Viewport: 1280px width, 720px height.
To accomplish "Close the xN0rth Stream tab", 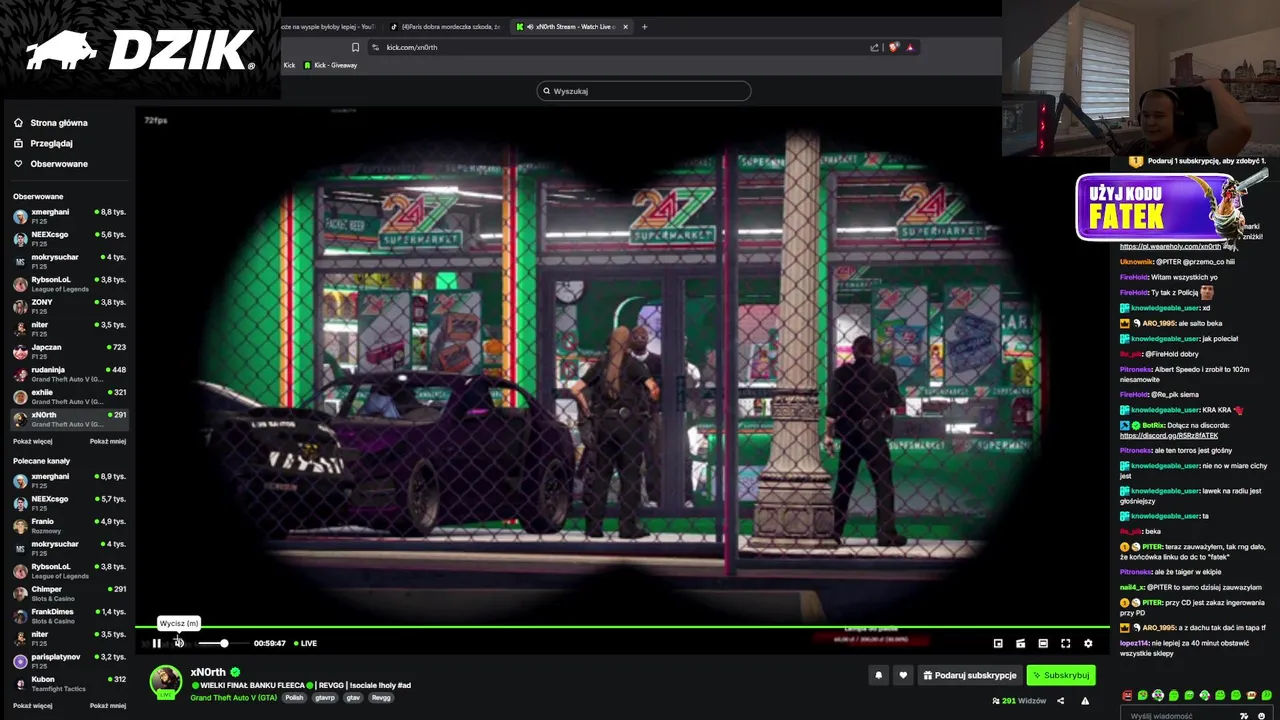I will (626, 27).
